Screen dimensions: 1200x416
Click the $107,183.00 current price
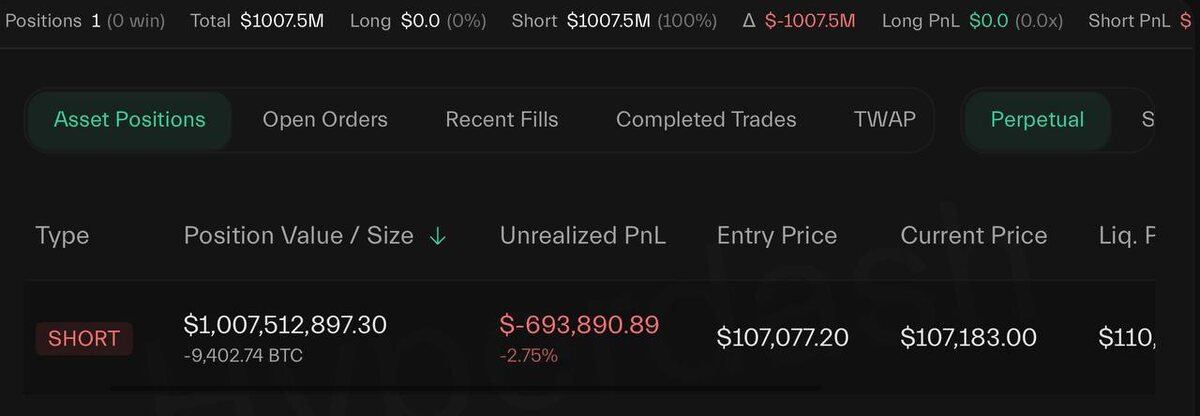click(x=969, y=338)
